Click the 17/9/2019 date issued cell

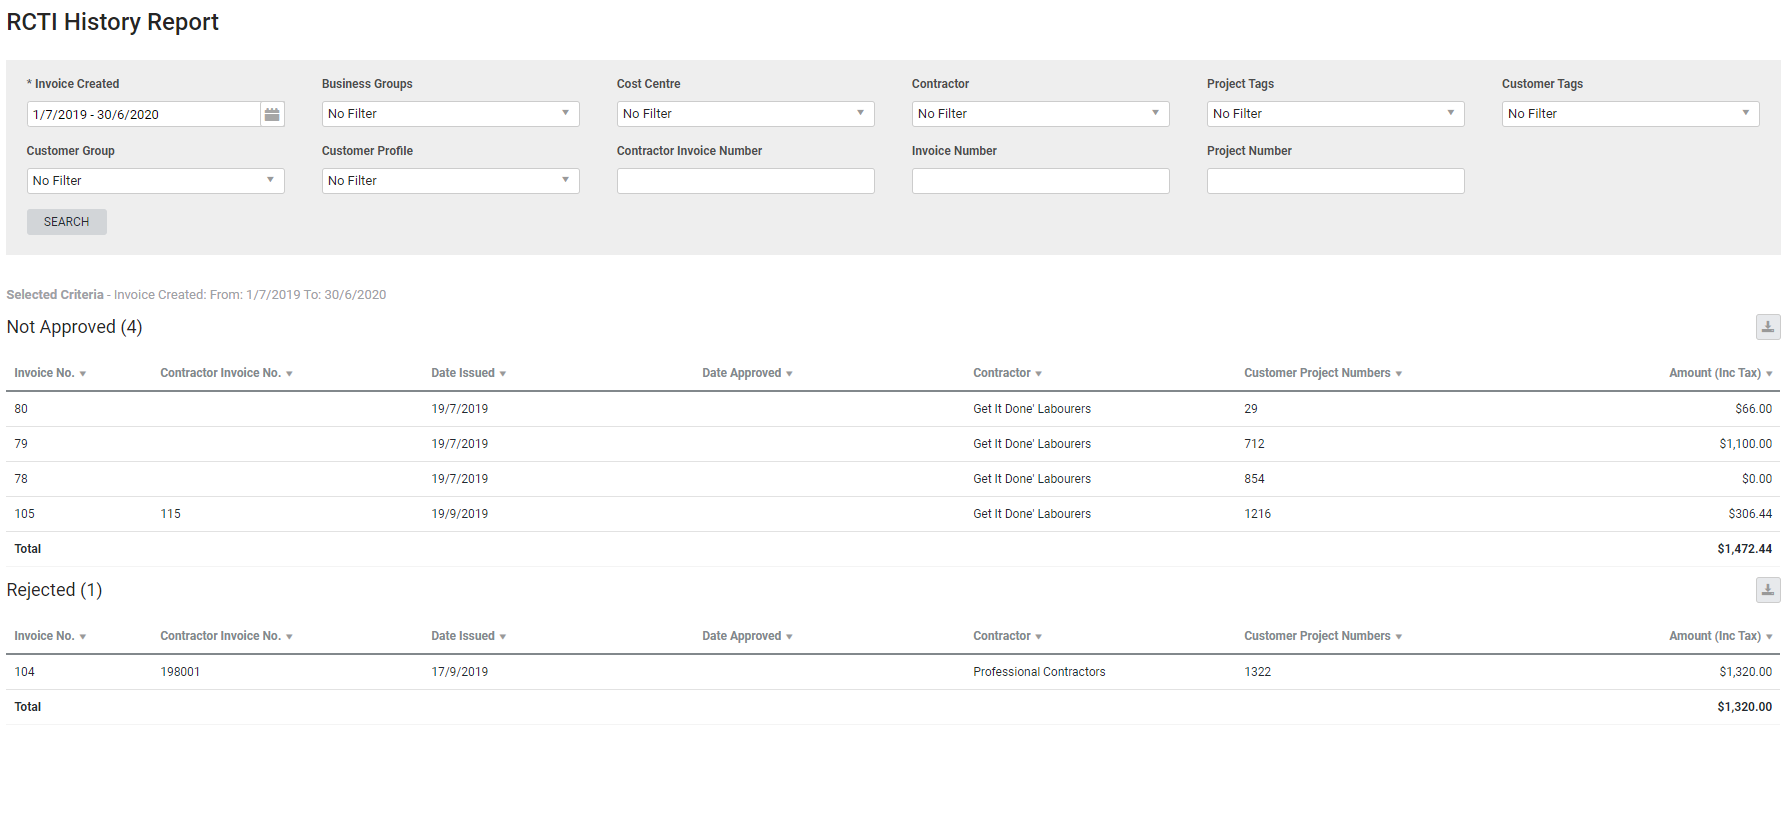pos(460,672)
